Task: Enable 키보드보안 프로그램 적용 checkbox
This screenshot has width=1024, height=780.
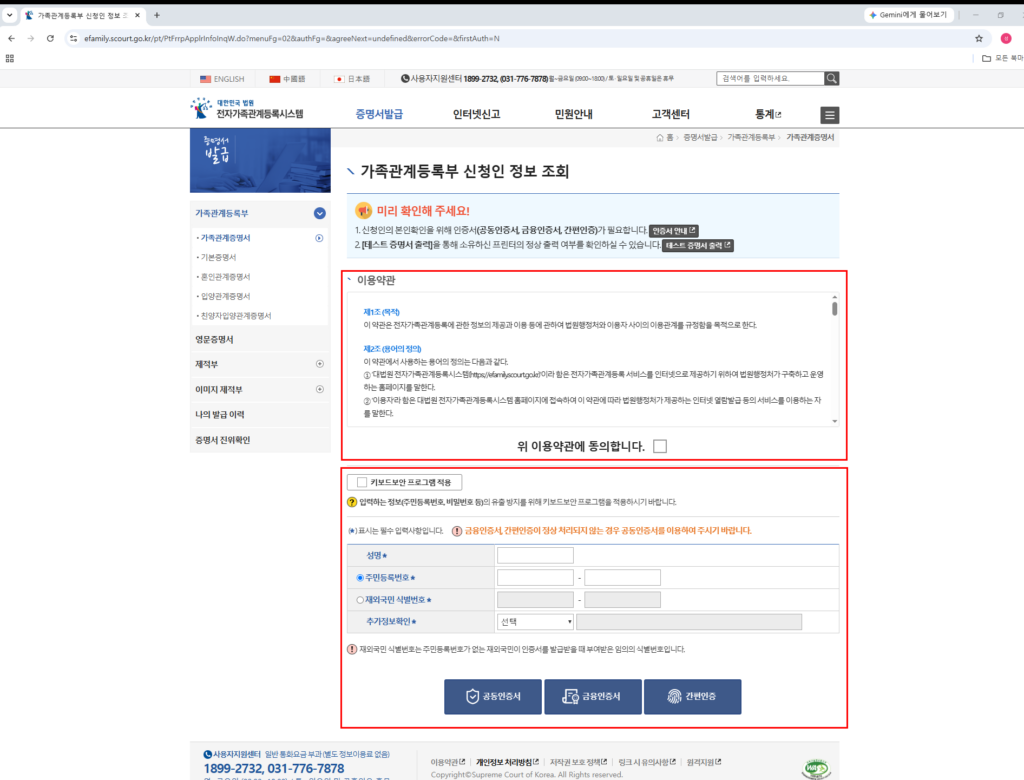Action: 362,482
